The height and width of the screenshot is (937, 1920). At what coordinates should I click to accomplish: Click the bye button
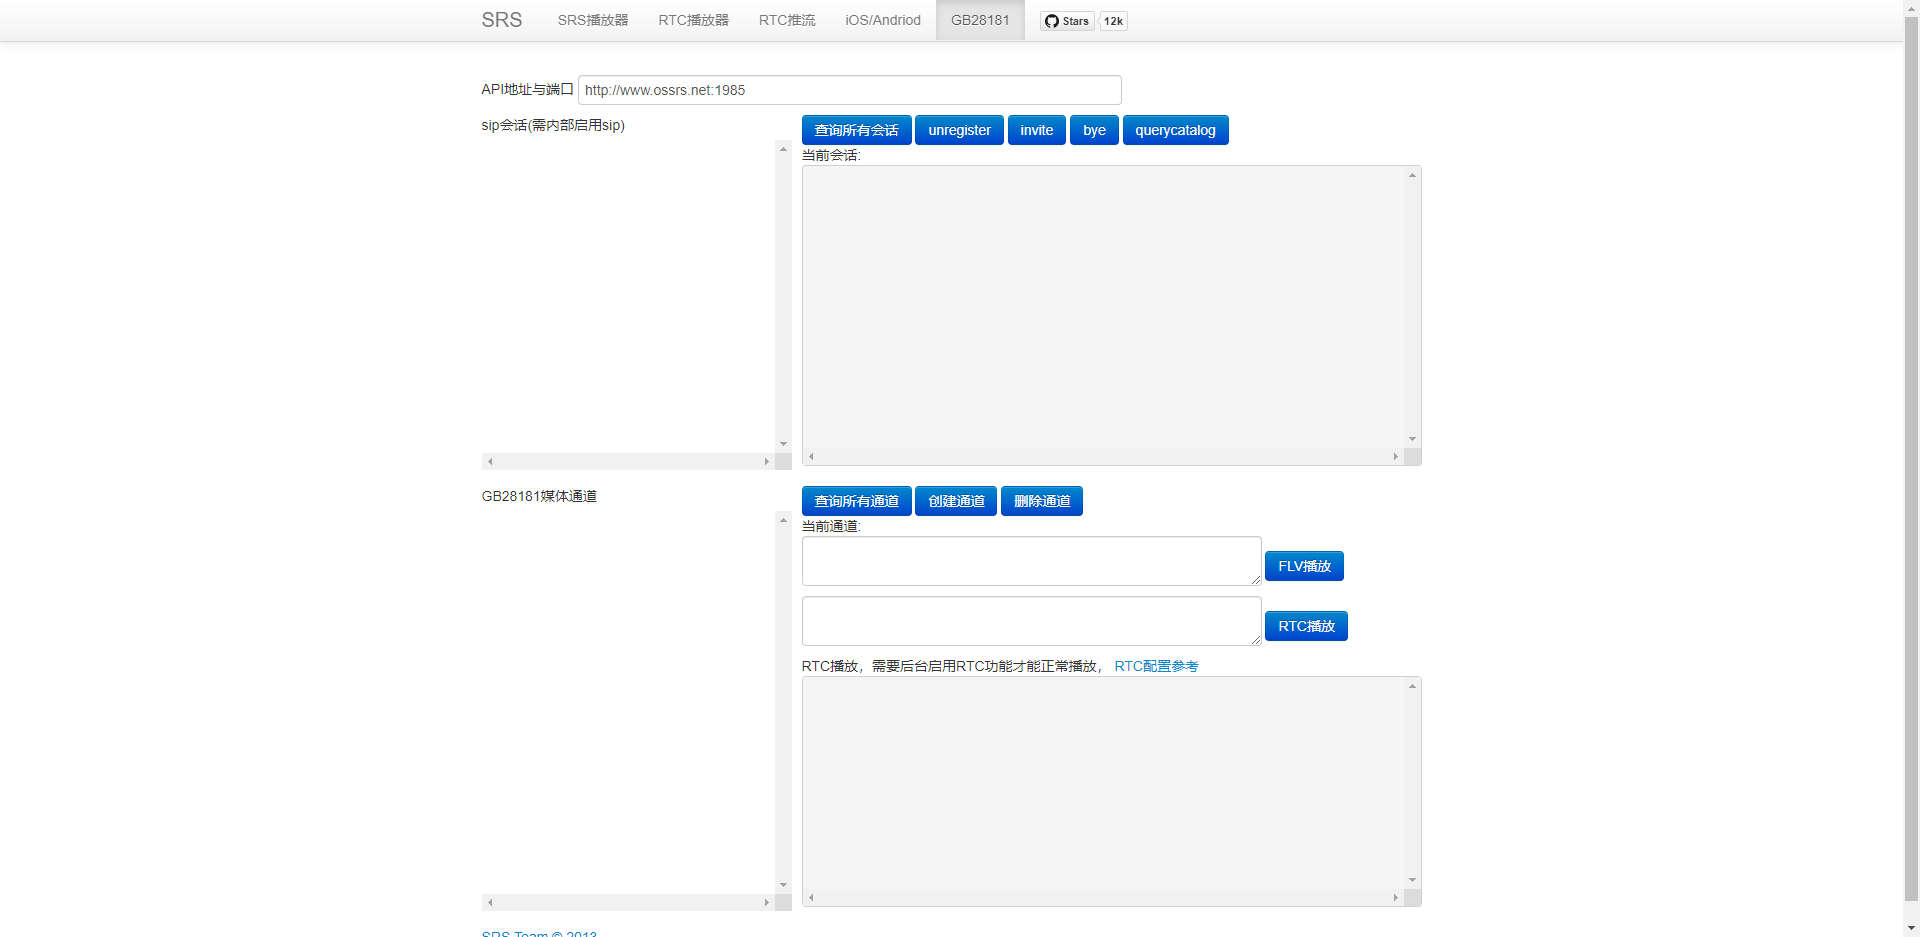[x=1094, y=130]
